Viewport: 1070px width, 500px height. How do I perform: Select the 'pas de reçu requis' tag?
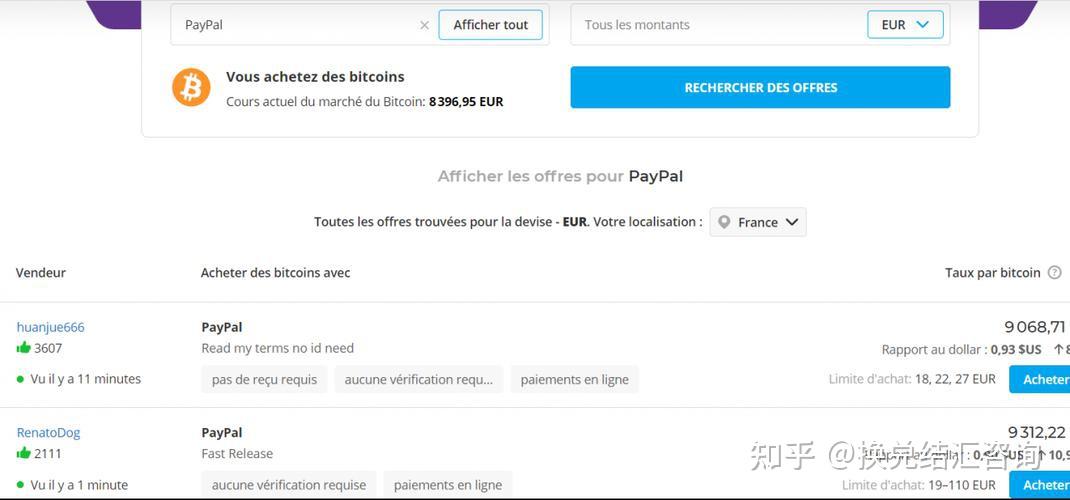pyautogui.click(x=264, y=379)
